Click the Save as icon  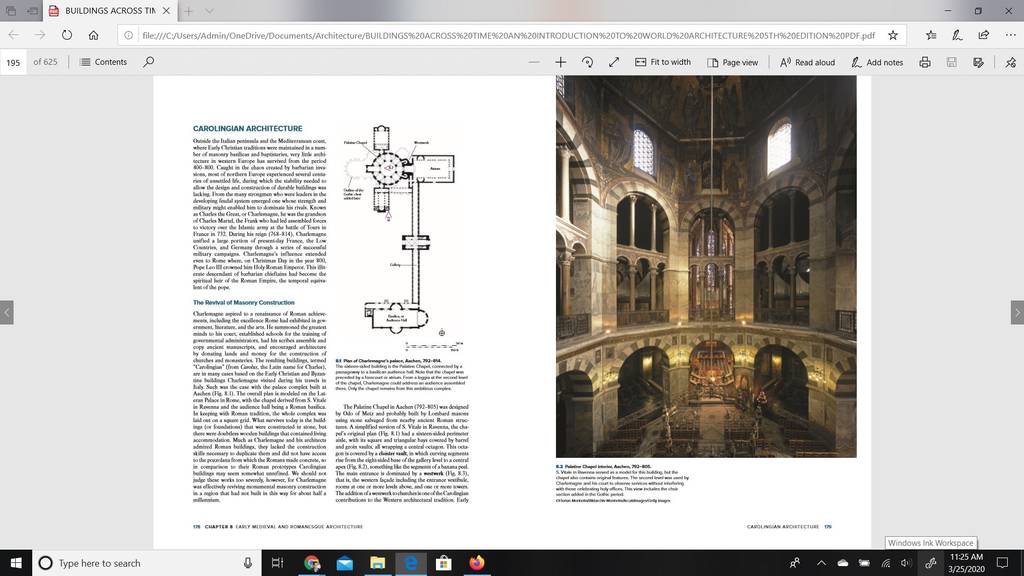pos(978,62)
